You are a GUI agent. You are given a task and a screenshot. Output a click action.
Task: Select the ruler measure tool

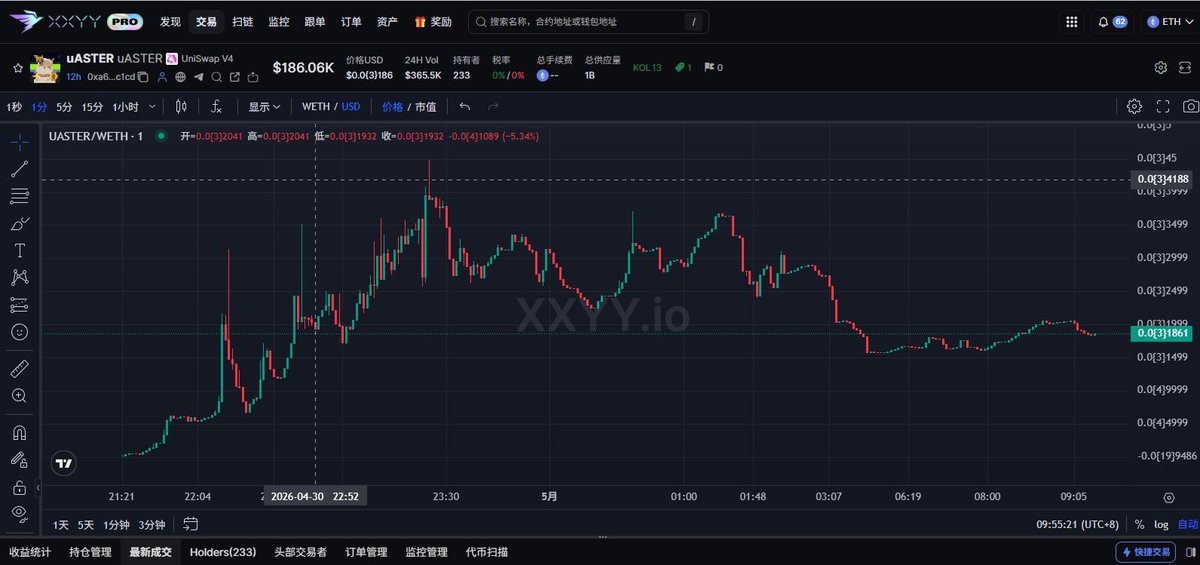click(19, 369)
